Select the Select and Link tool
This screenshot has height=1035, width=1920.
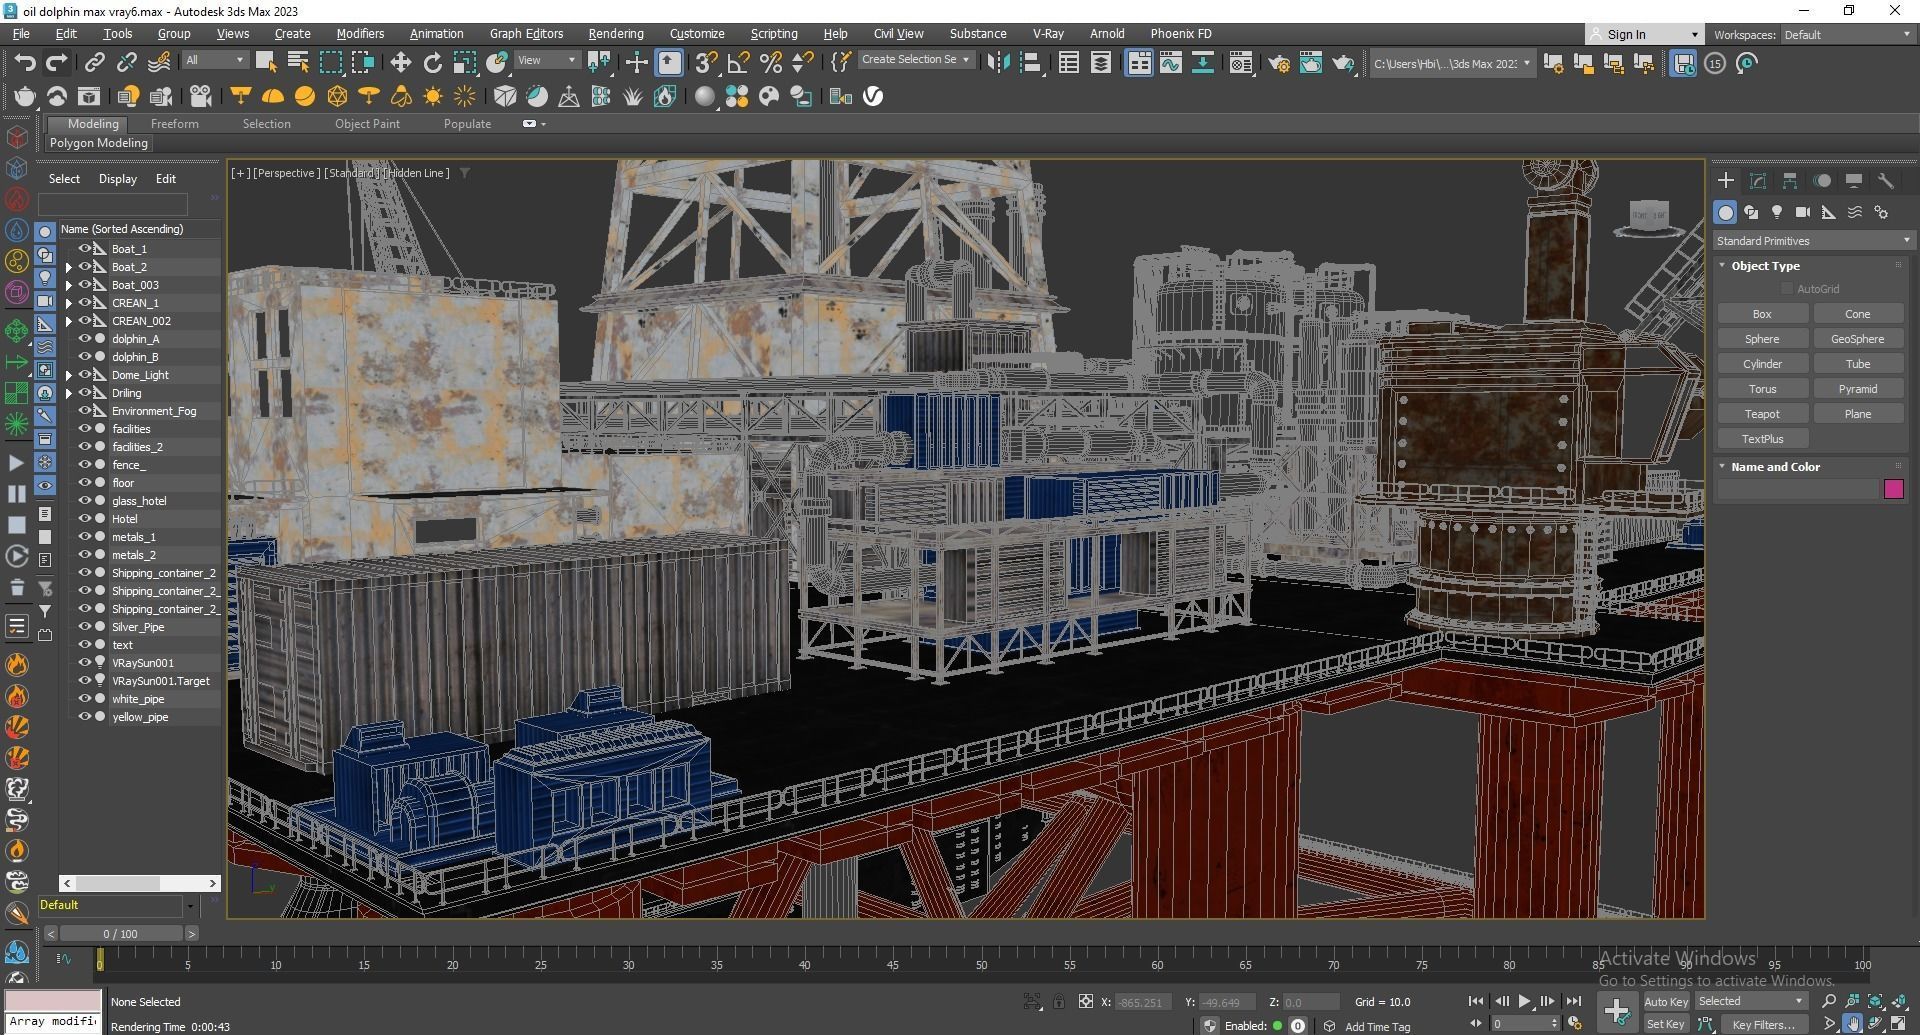(94, 63)
